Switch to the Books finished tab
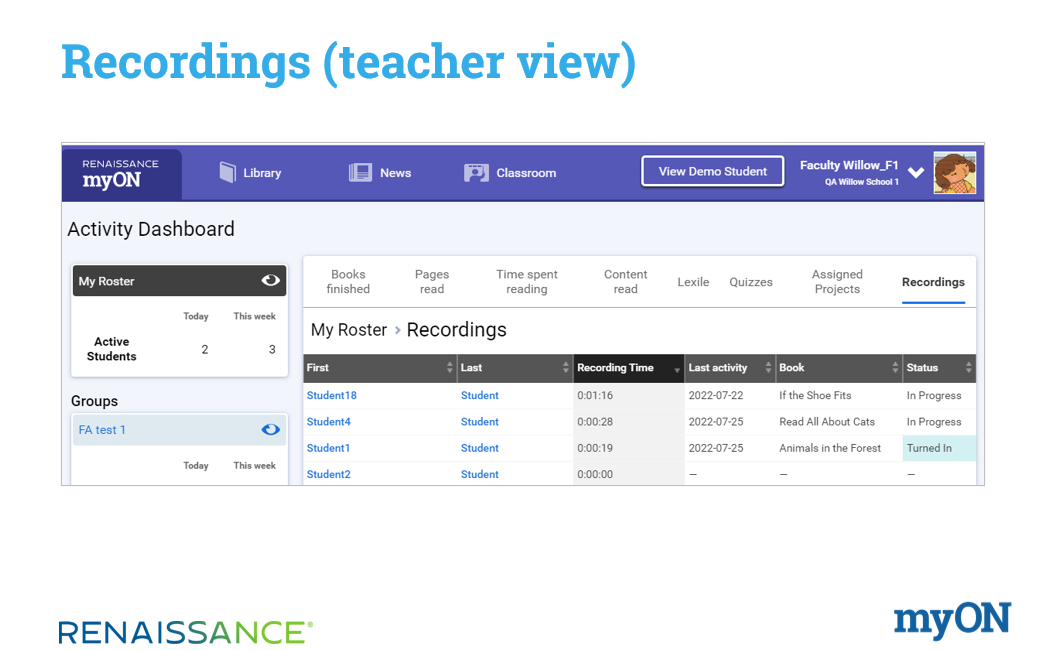This screenshot has height=651, width=1044. pos(348,282)
